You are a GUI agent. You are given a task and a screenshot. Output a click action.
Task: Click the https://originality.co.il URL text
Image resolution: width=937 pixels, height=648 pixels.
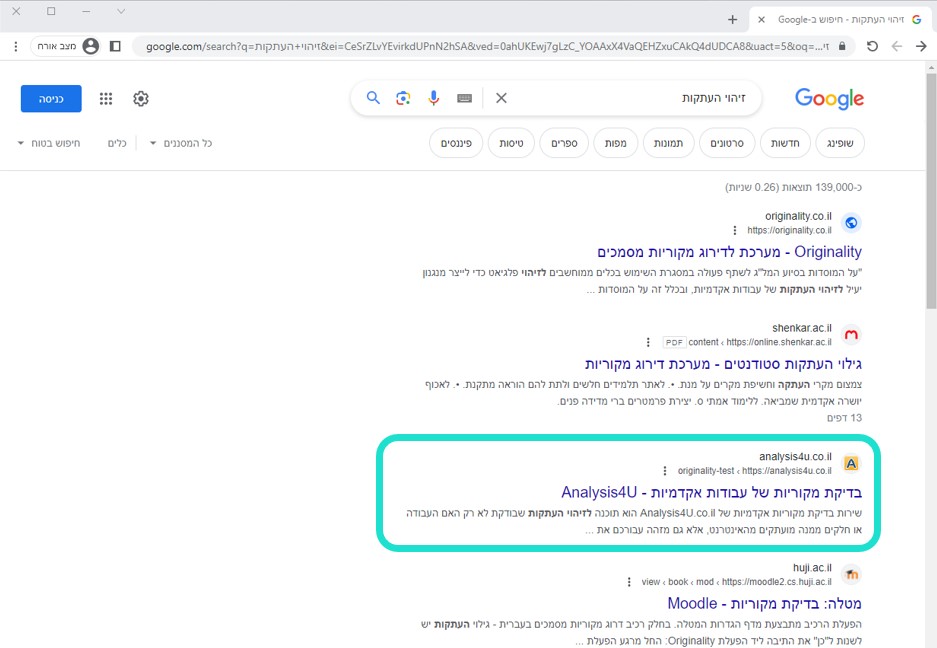[x=789, y=230]
